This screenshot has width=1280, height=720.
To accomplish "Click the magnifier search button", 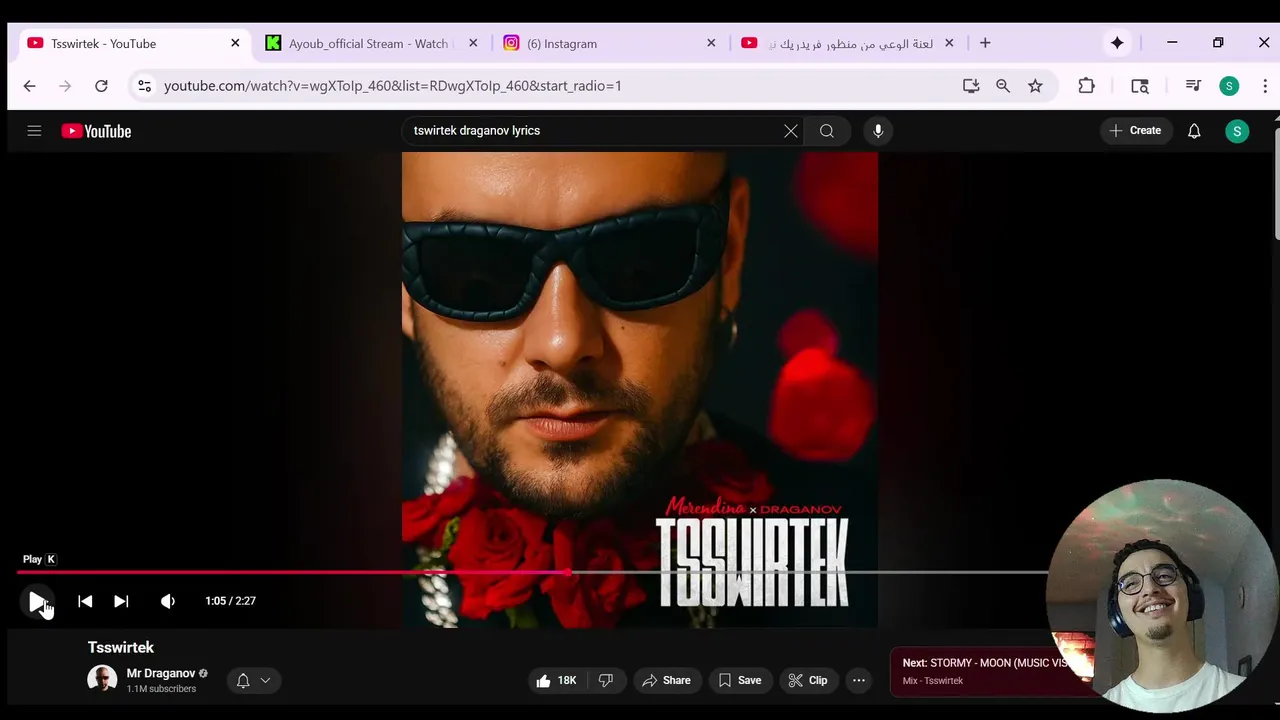I will [827, 131].
